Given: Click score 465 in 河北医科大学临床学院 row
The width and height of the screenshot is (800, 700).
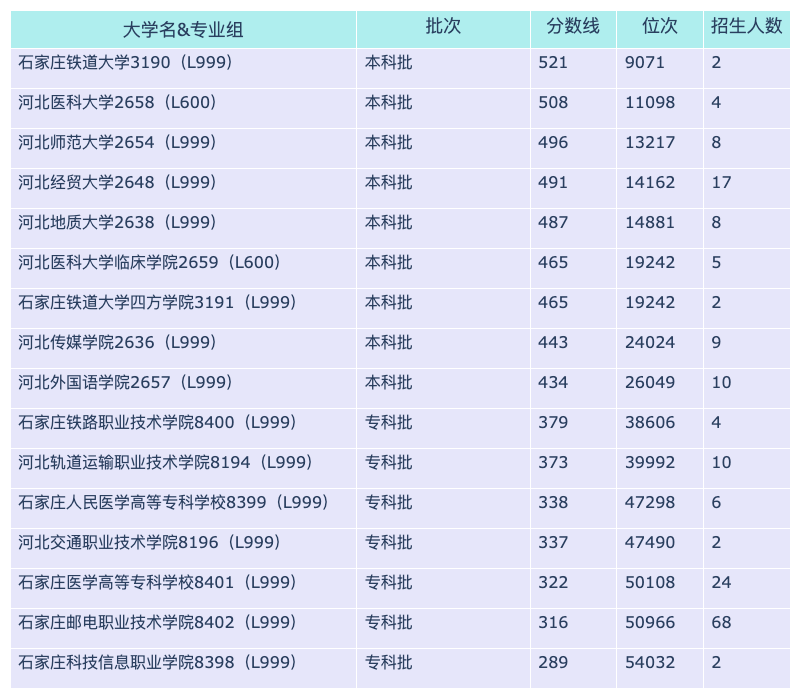Looking at the screenshot, I should 553,262.
